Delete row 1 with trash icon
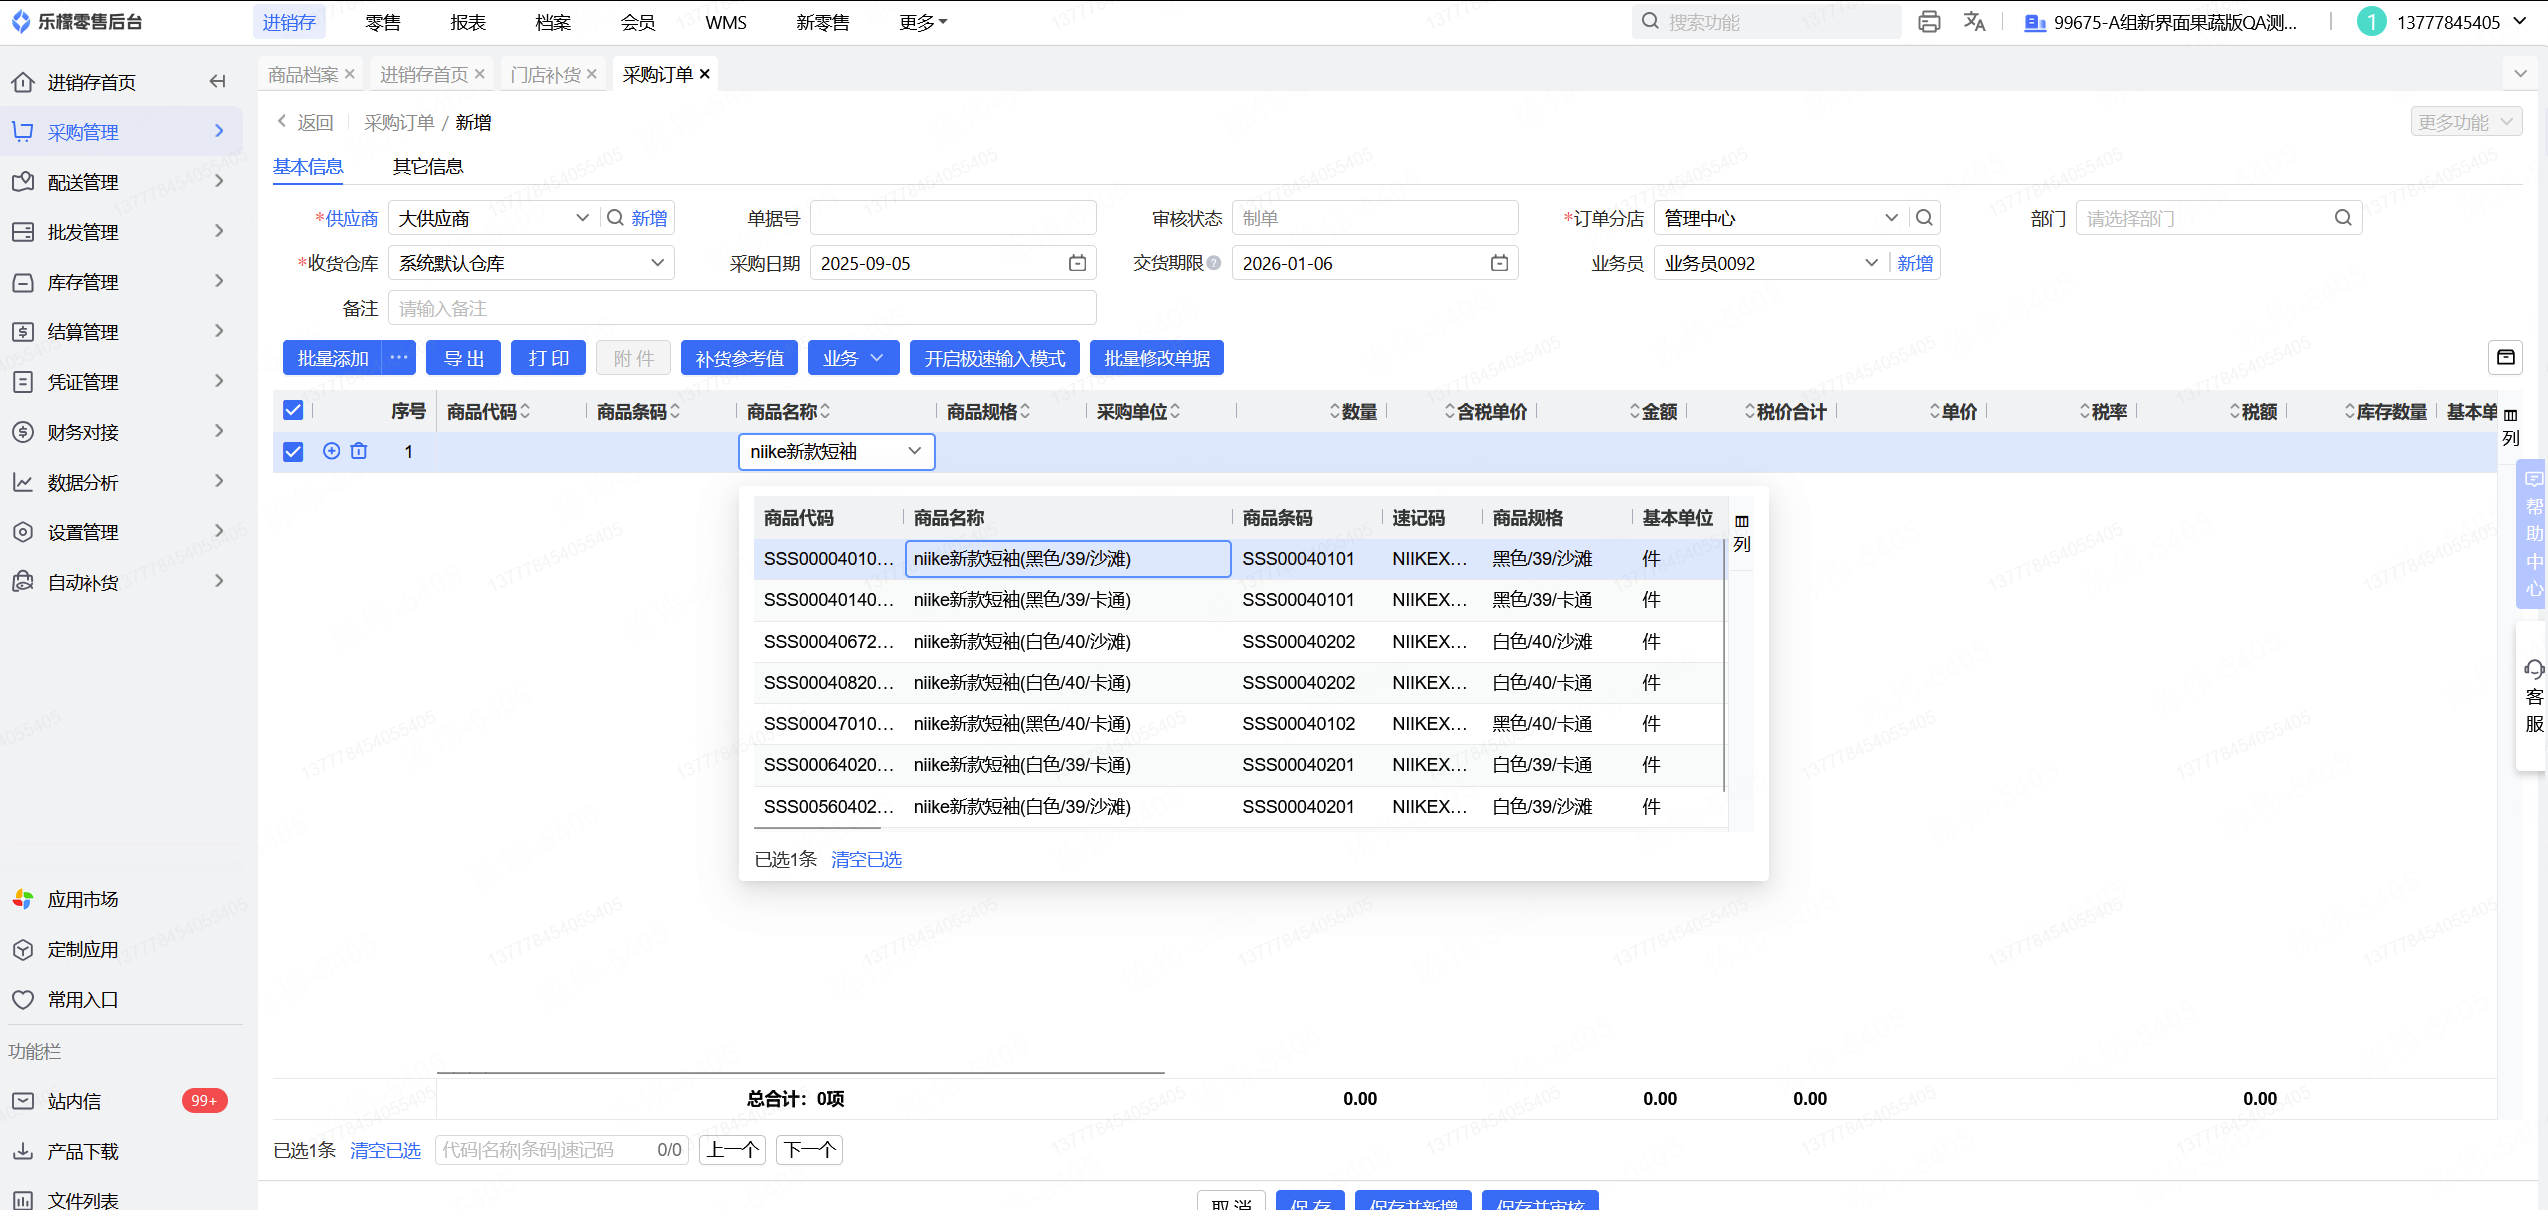This screenshot has width=2548, height=1210. point(359,451)
